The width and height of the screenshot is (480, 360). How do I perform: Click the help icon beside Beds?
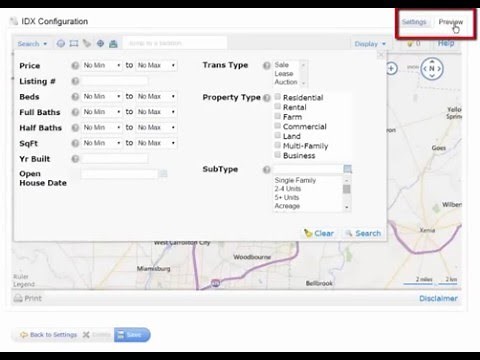coord(75,97)
